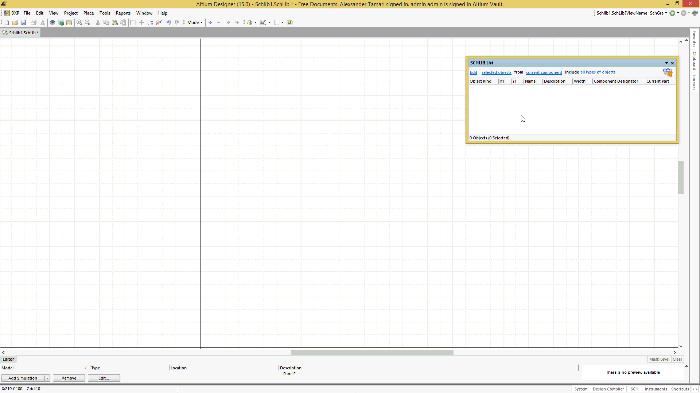Open the Help menu

click(x=163, y=13)
